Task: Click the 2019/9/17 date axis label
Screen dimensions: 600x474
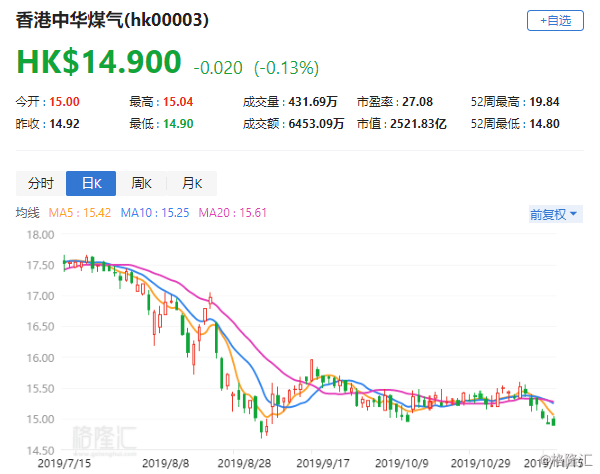Action: click(x=323, y=463)
